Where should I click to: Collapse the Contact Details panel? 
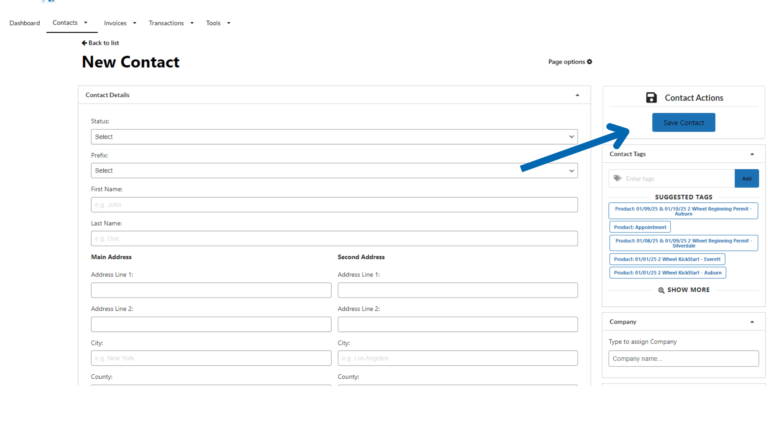(x=577, y=95)
